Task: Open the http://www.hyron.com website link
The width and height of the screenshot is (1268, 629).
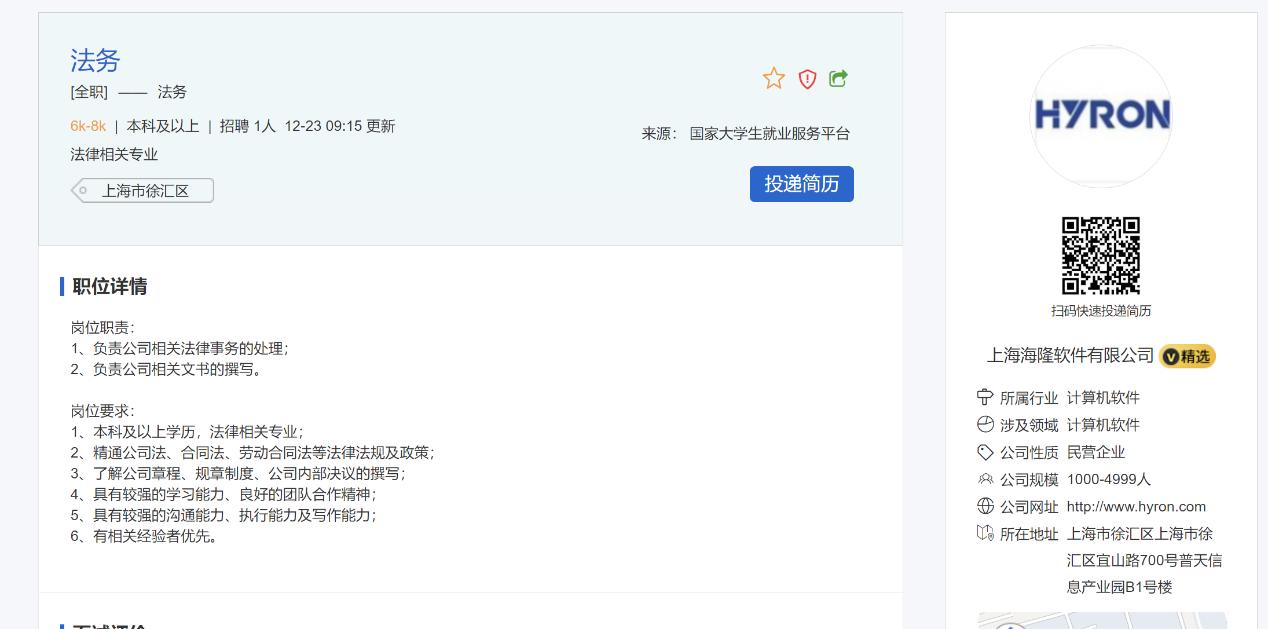Action: point(1136,506)
